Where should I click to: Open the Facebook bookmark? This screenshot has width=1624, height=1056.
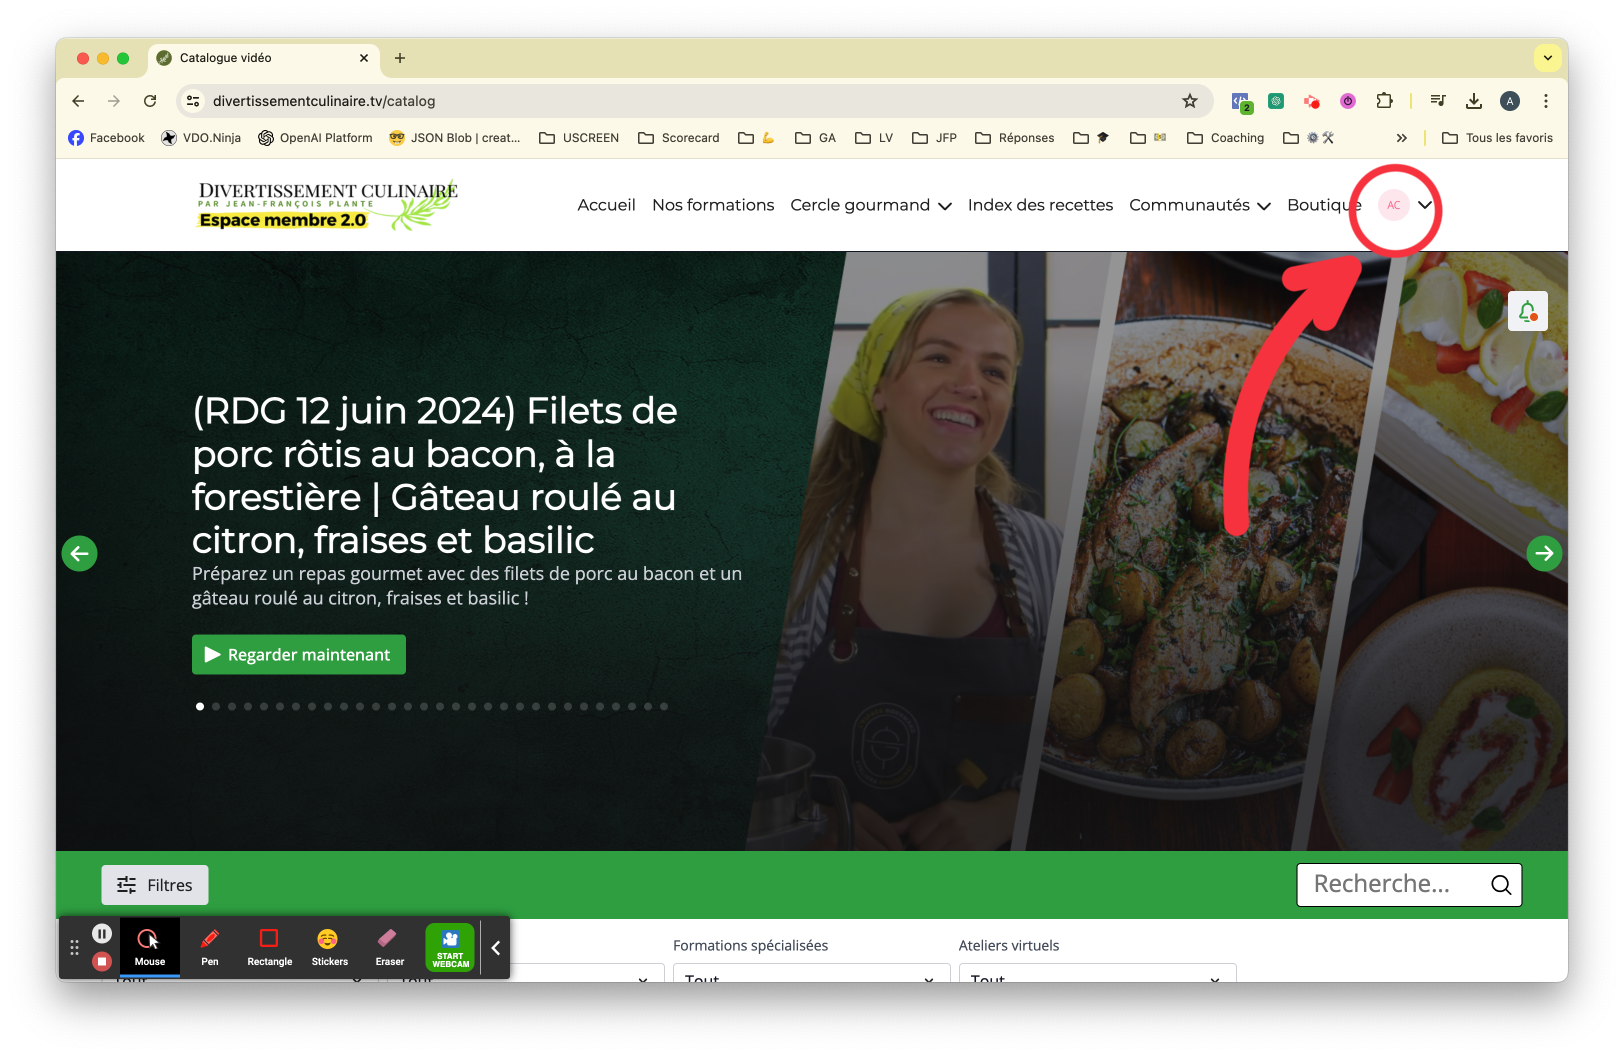(106, 138)
